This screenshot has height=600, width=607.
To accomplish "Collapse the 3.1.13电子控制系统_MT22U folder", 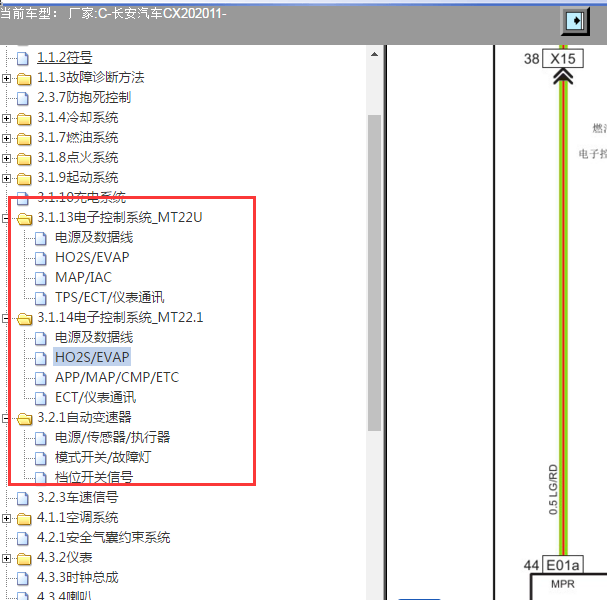I will pyautogui.click(x=6, y=218).
